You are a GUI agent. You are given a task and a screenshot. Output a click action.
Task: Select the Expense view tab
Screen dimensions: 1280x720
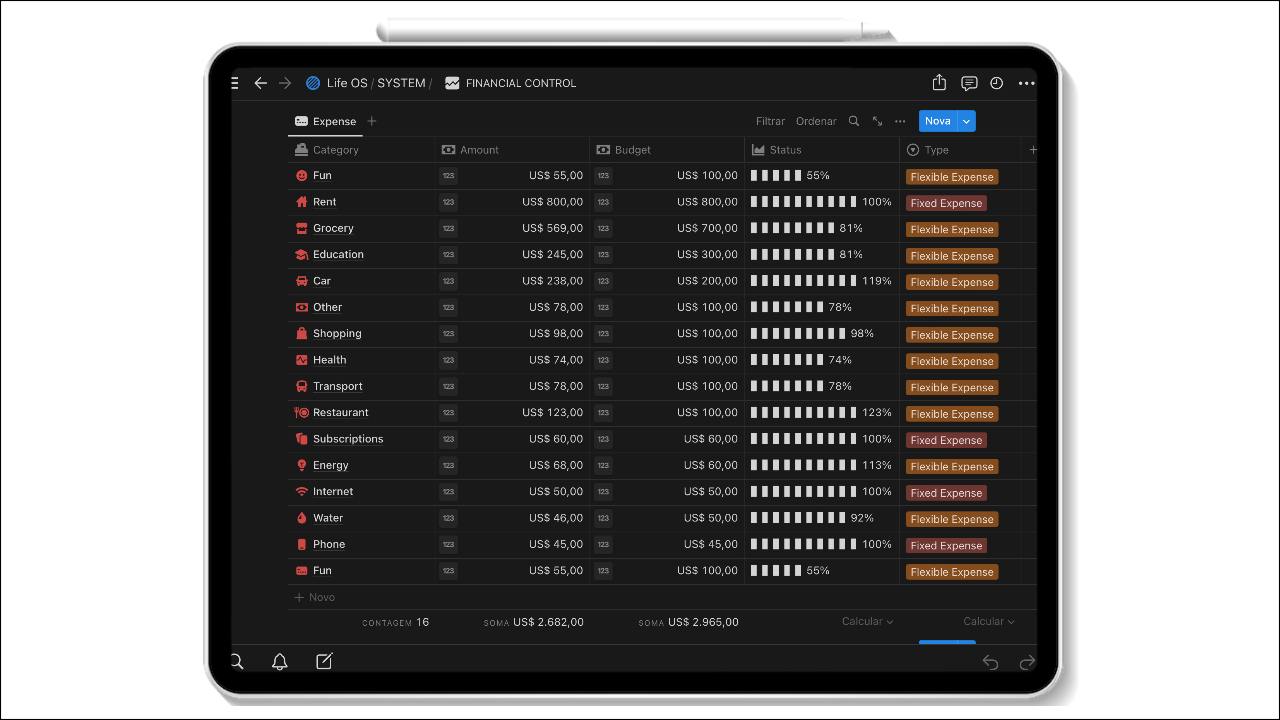click(325, 121)
